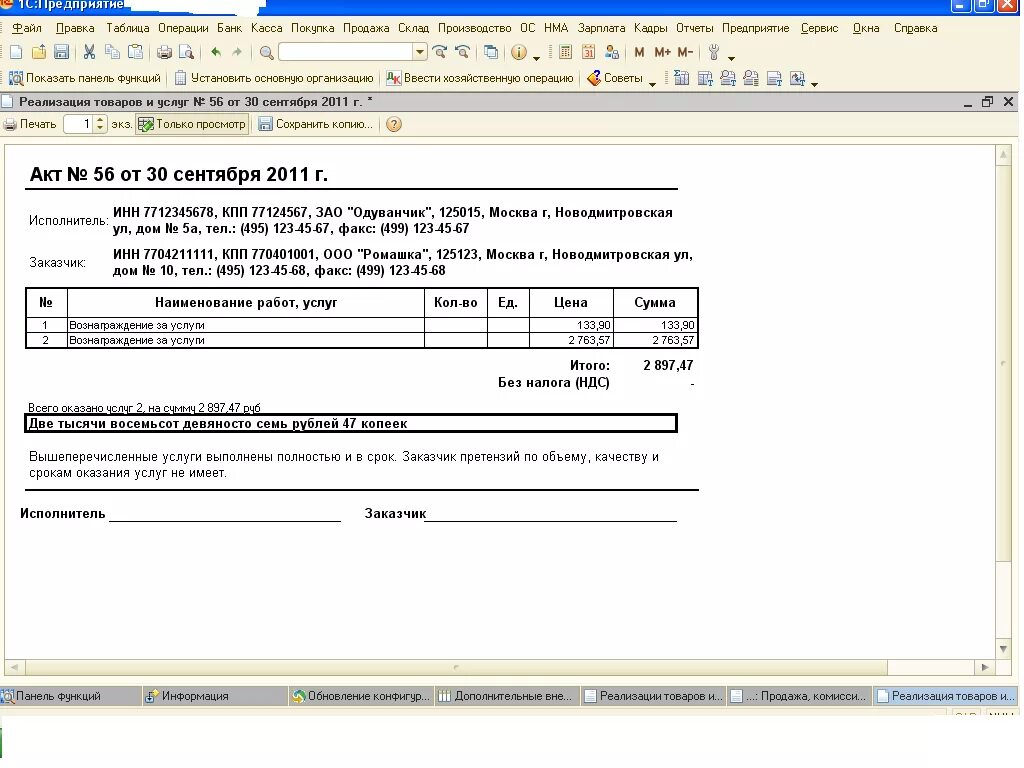Click vertical scrollbar up arrow
This screenshot has height=768, width=1024.
coord(1004,155)
